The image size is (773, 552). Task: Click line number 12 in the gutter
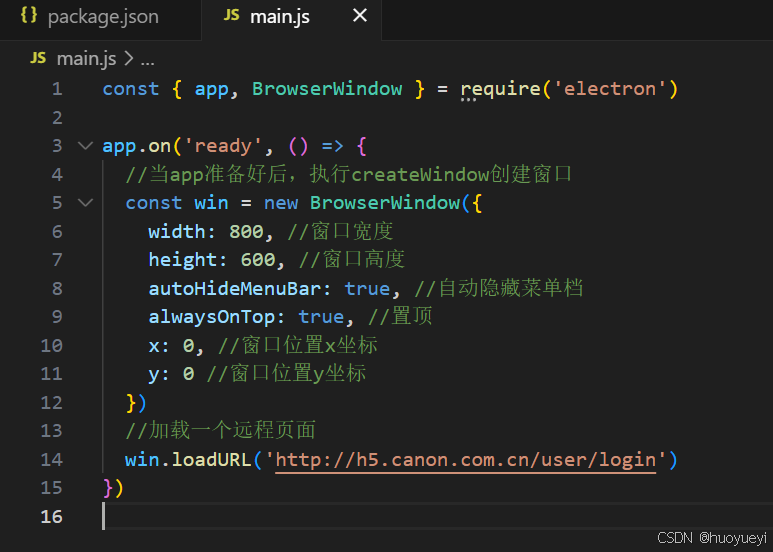tap(51, 403)
